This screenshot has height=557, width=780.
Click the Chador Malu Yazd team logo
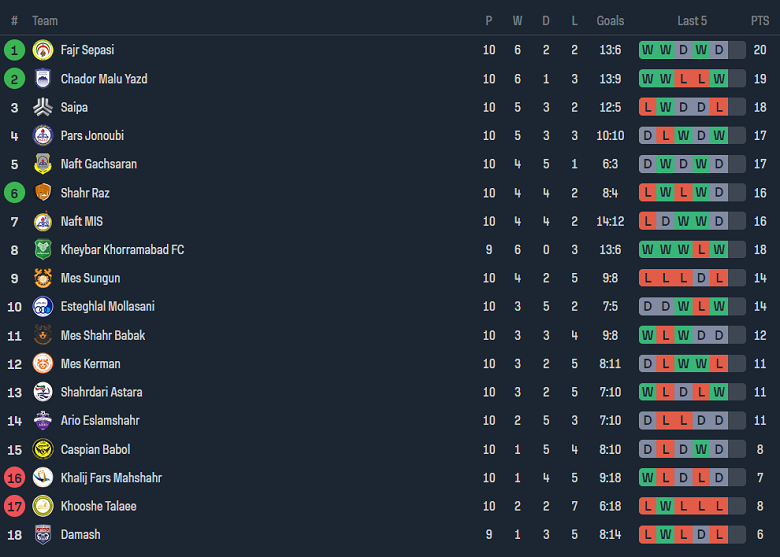[43, 79]
